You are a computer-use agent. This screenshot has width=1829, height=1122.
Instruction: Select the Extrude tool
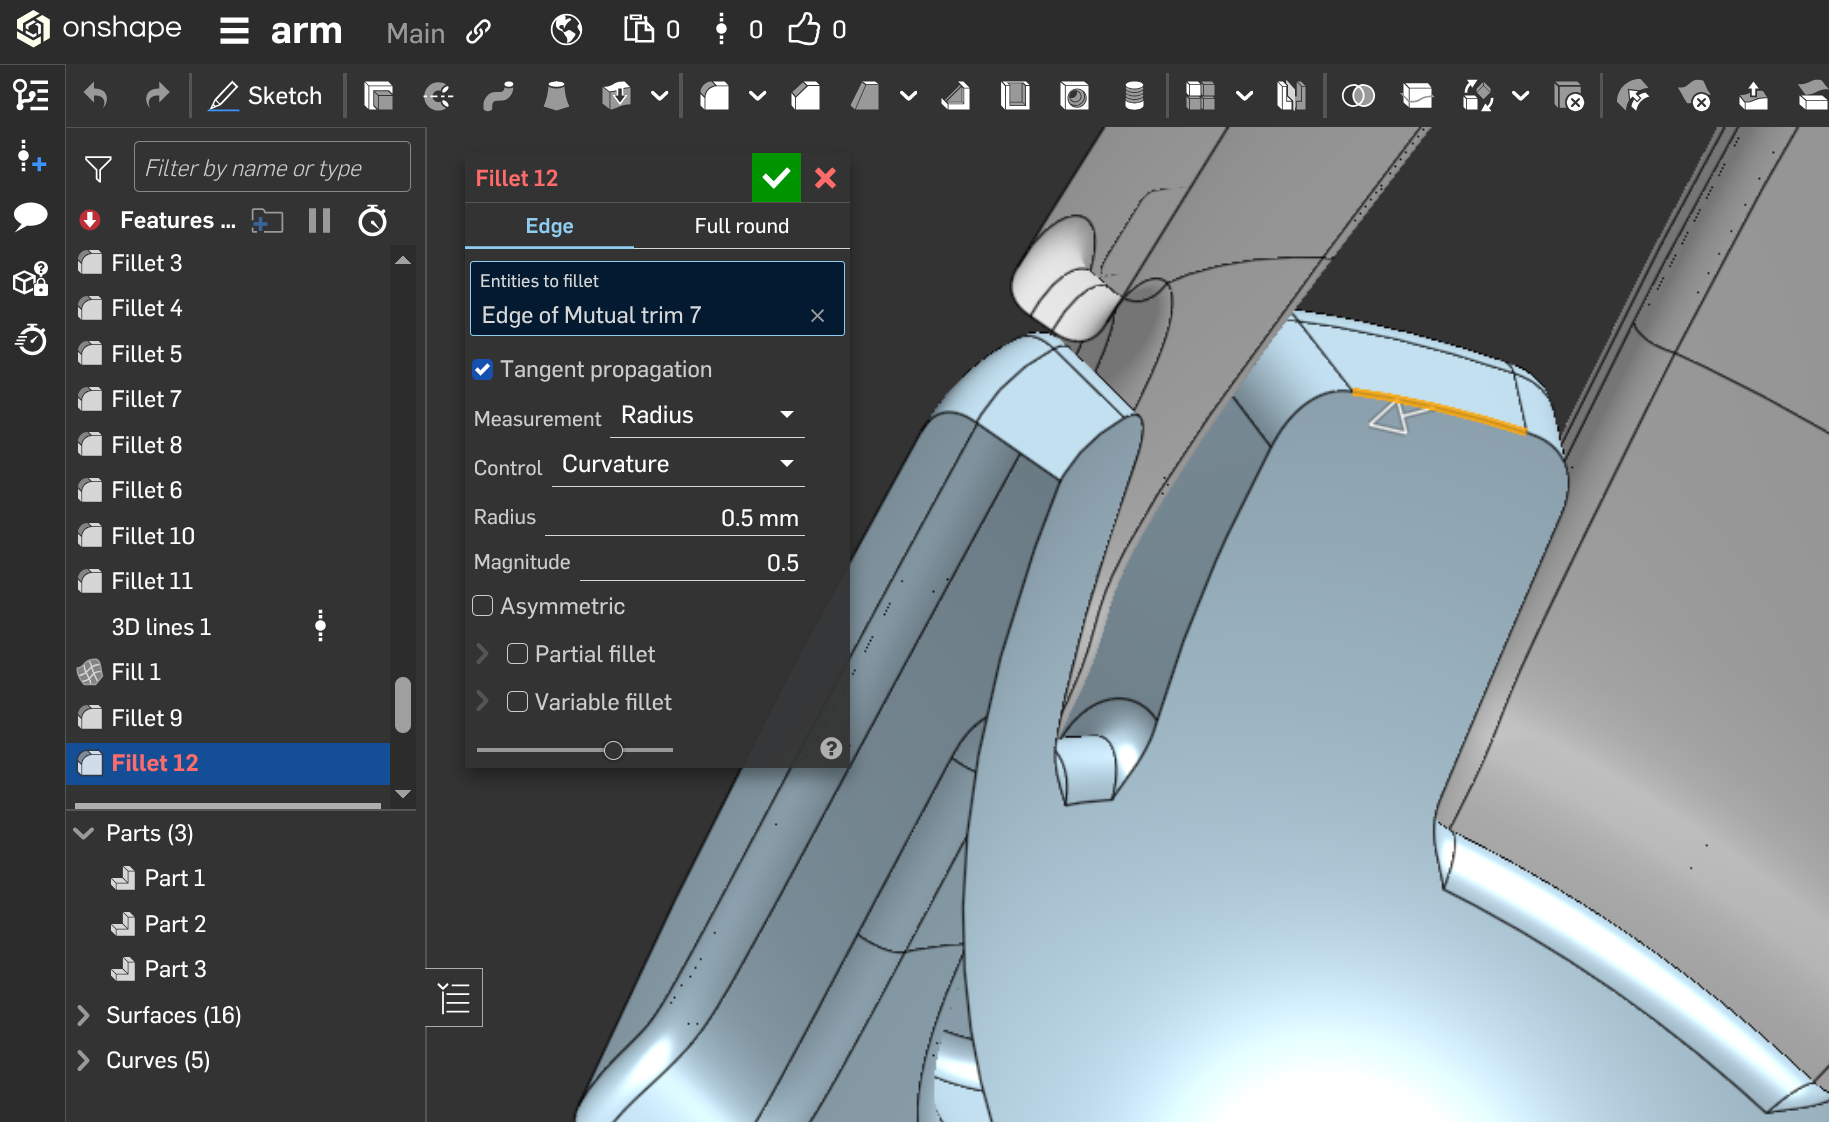point(378,96)
